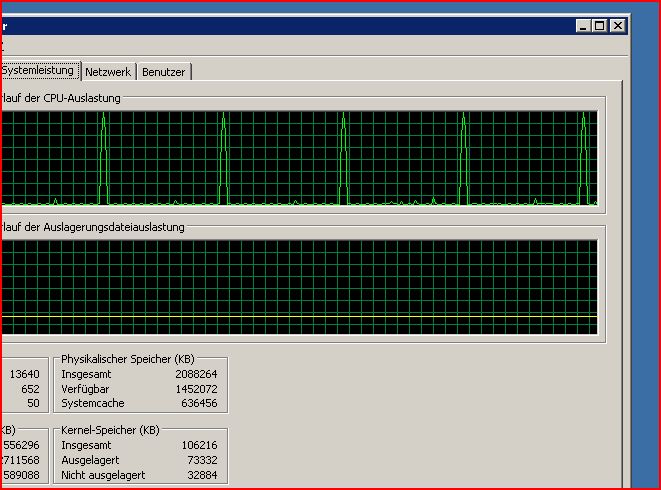Click the Auslagerungsdateiauslastung history graph
The image size is (661, 490).
[x=299, y=287]
